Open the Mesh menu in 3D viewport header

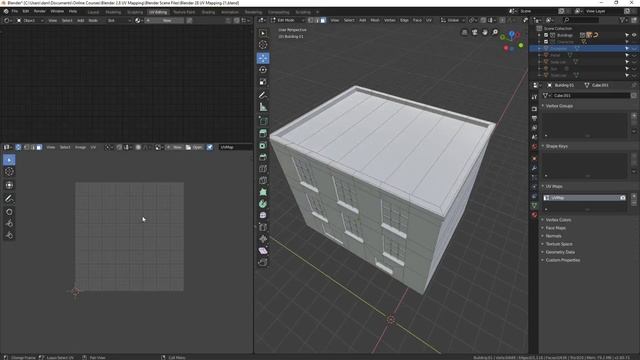point(375,20)
